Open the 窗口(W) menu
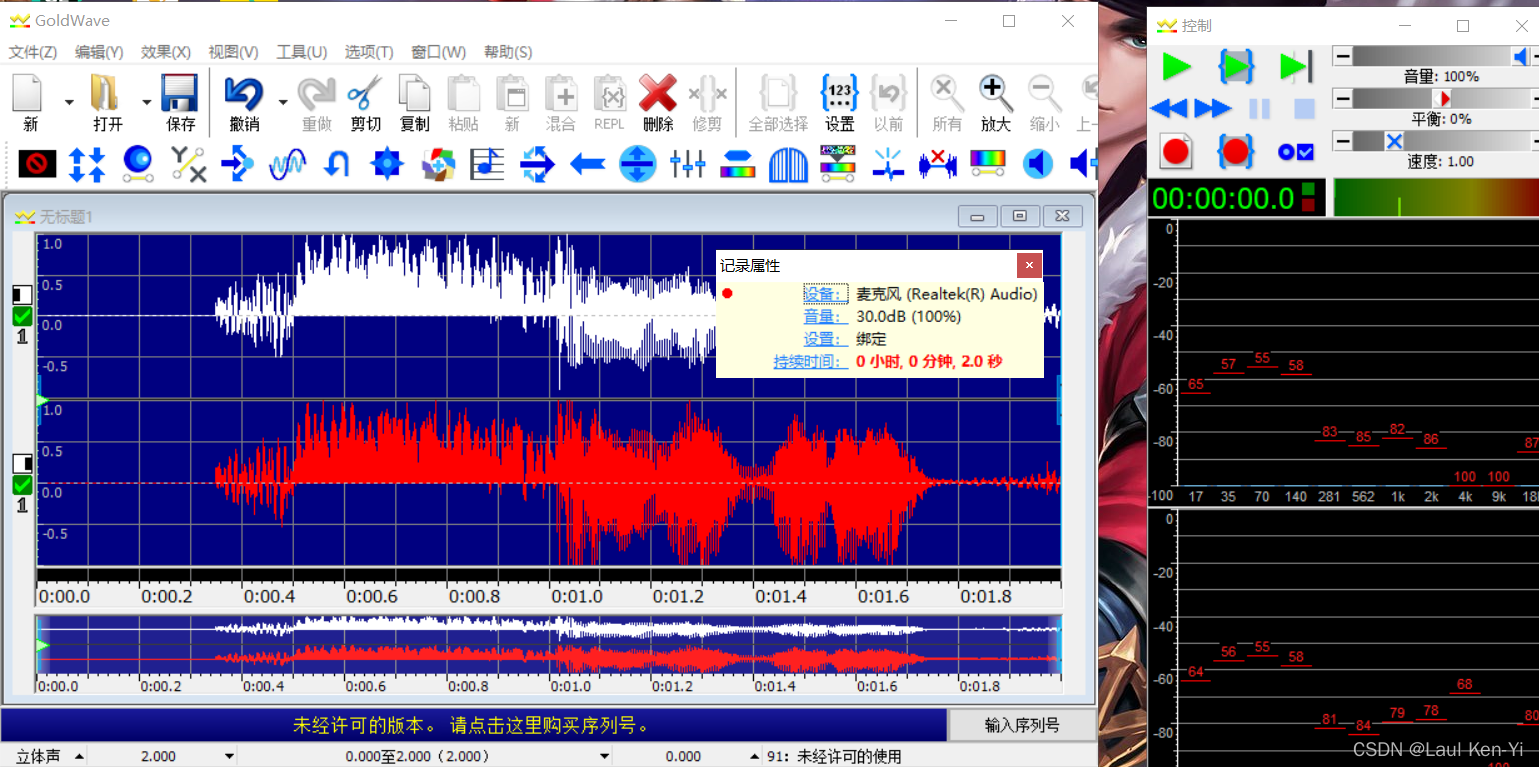The image size is (1539, 767). click(x=439, y=52)
